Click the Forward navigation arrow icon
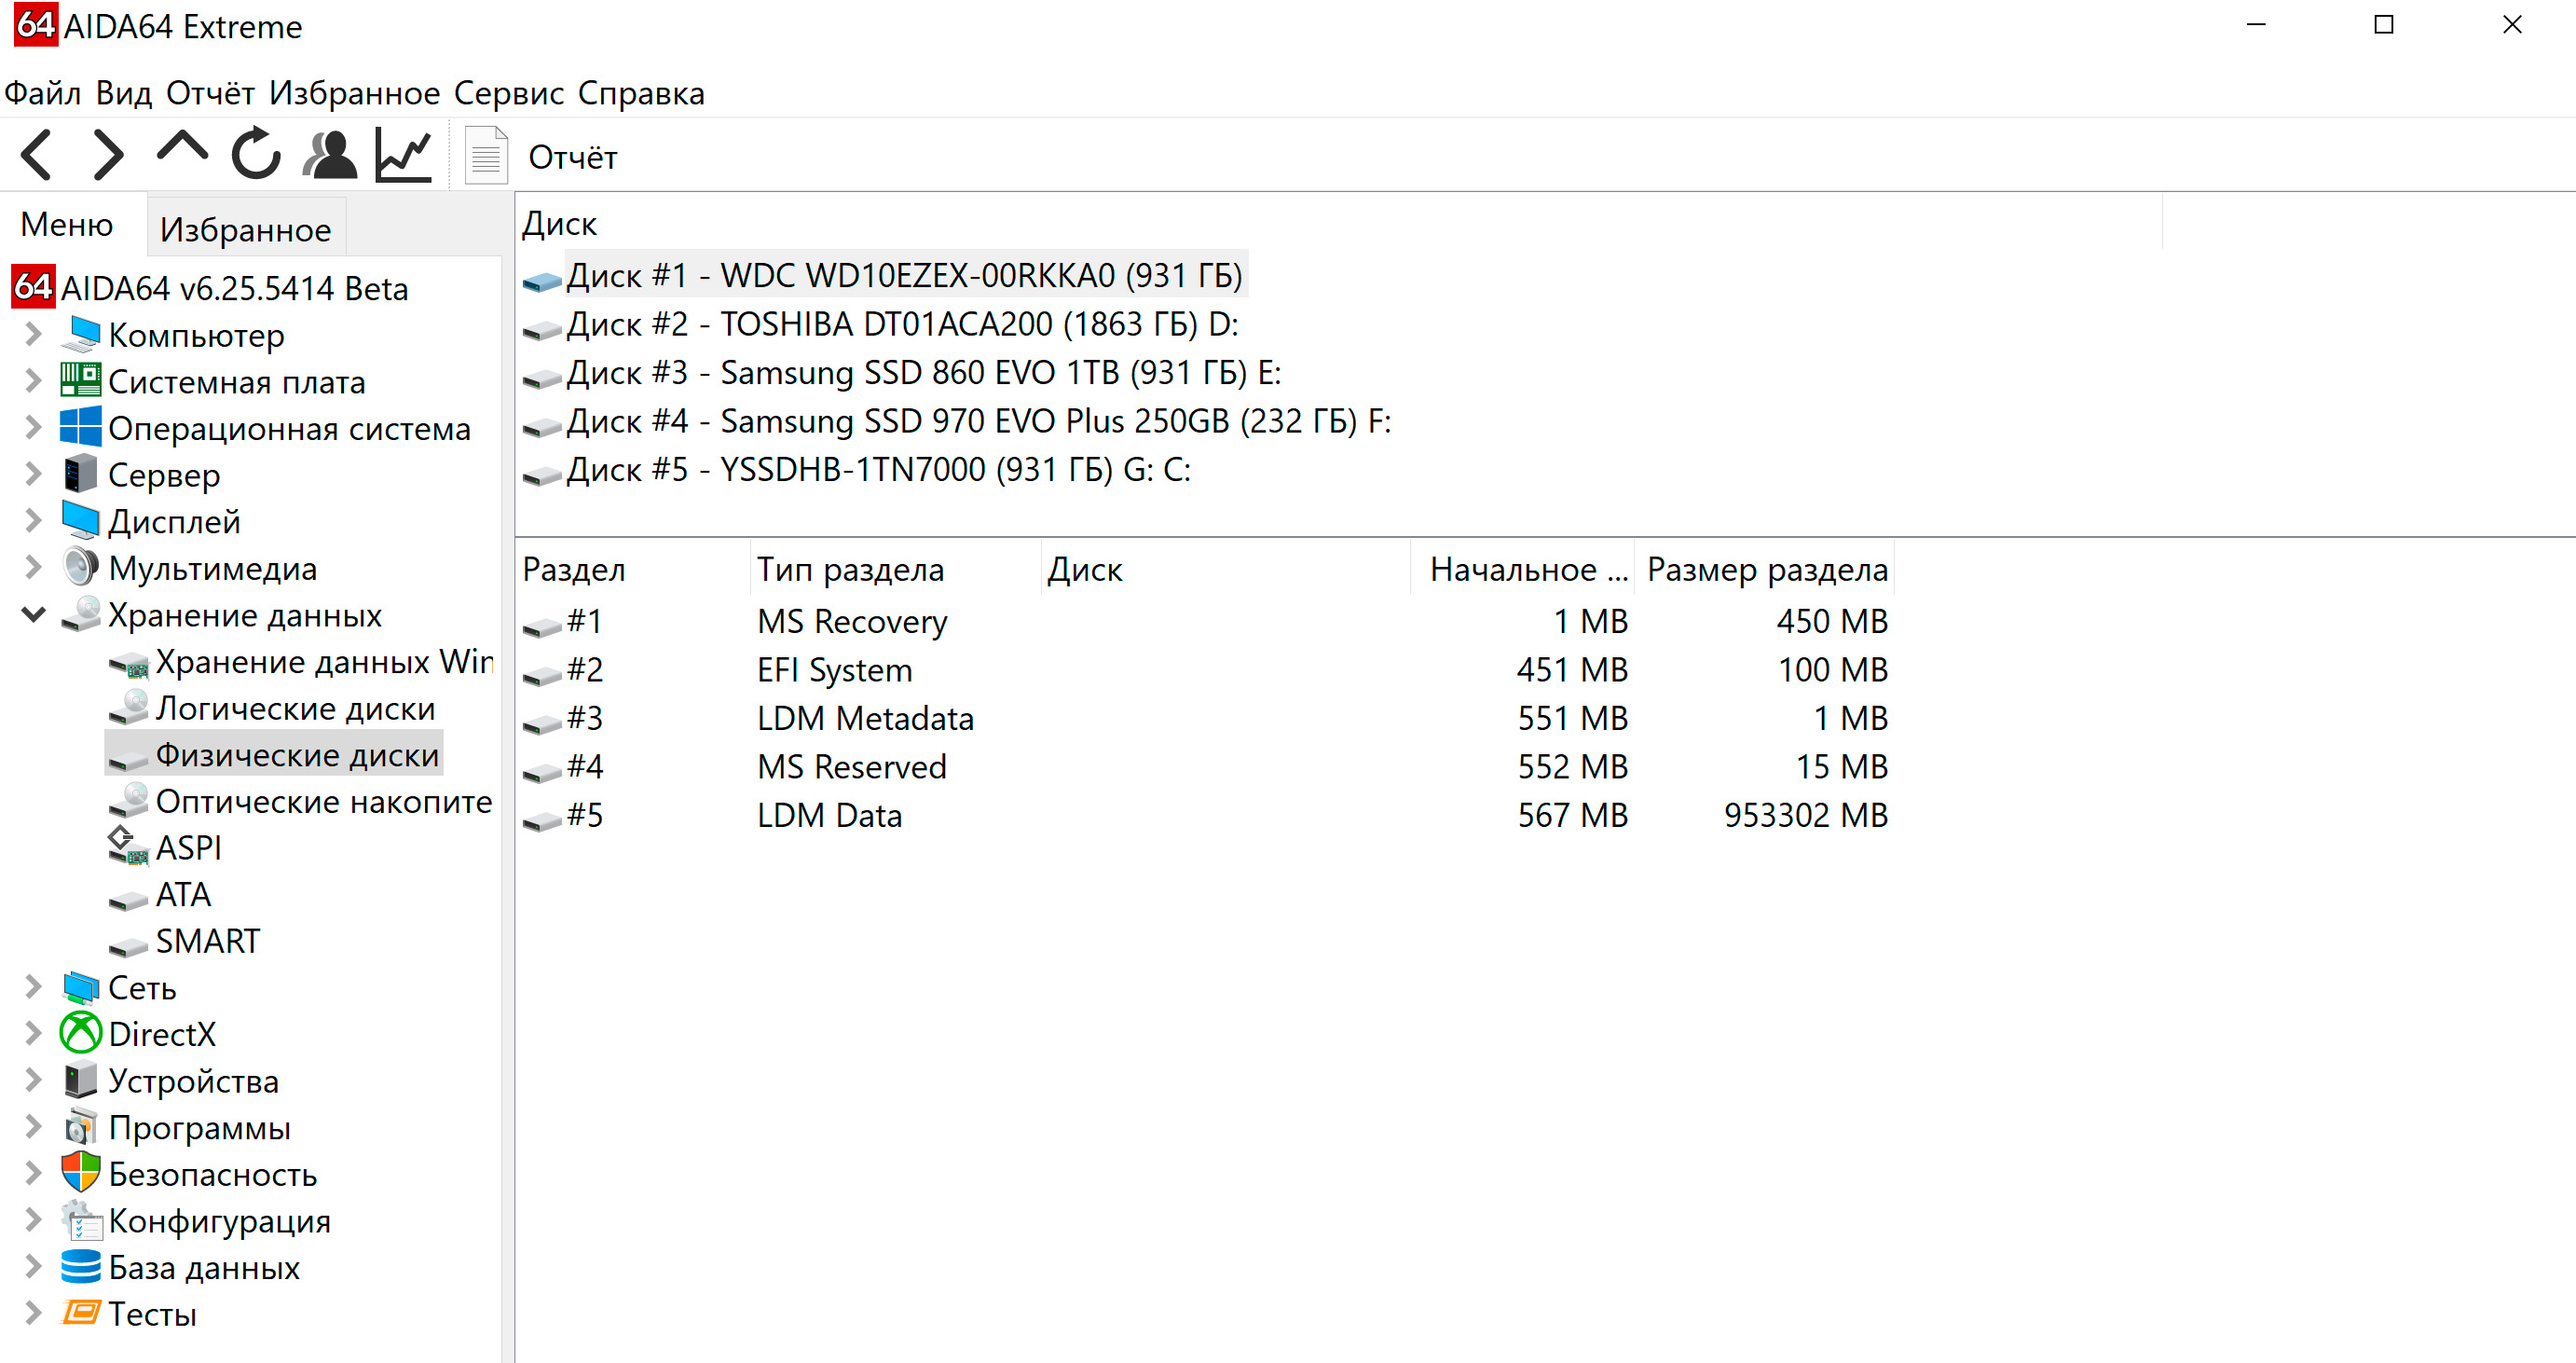The width and height of the screenshot is (2576, 1363). coord(107,157)
